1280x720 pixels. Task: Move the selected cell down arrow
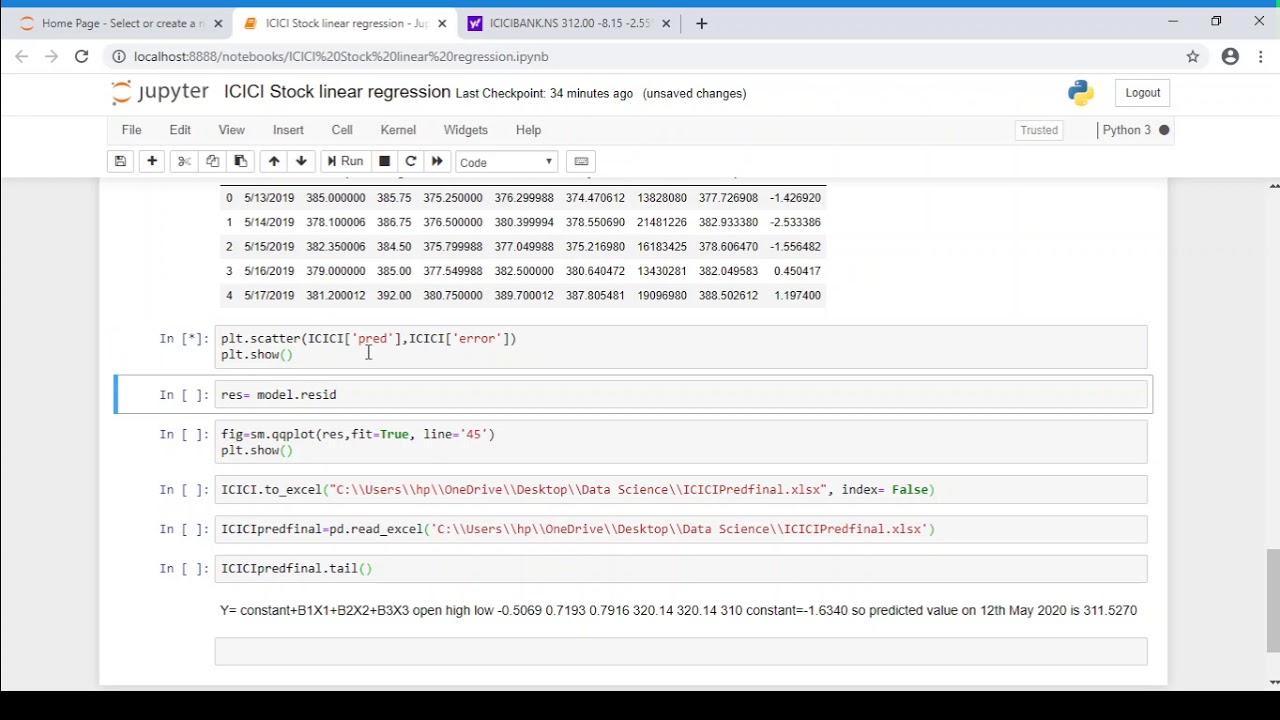pos(301,162)
